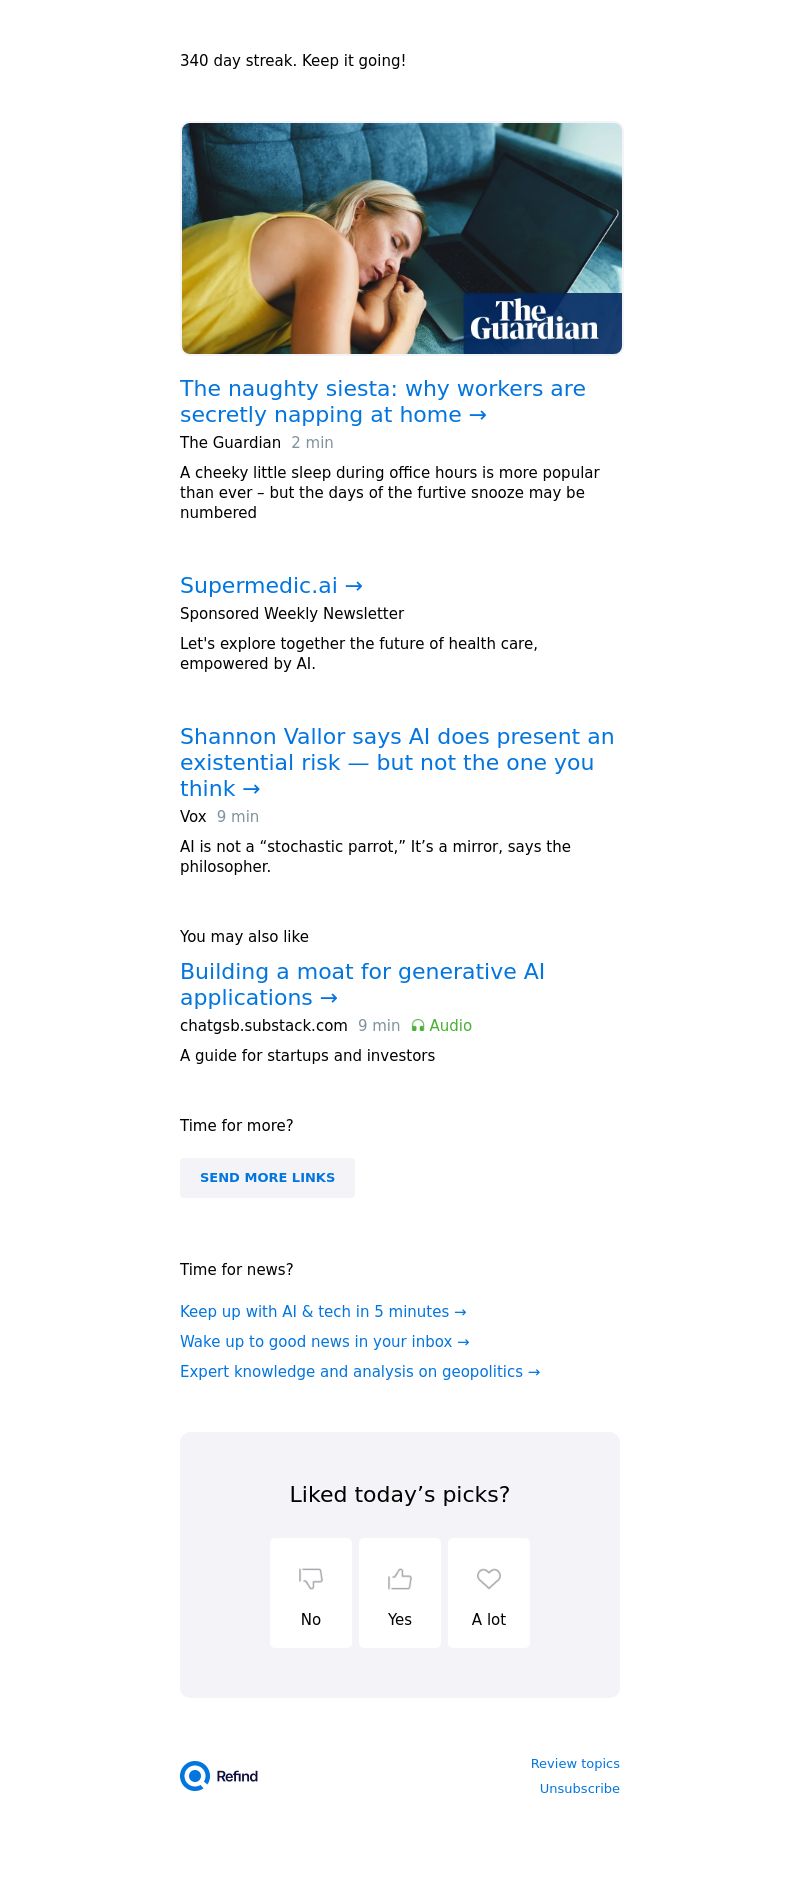
Task: Click the green Audio headphones icon
Action: tap(418, 1026)
